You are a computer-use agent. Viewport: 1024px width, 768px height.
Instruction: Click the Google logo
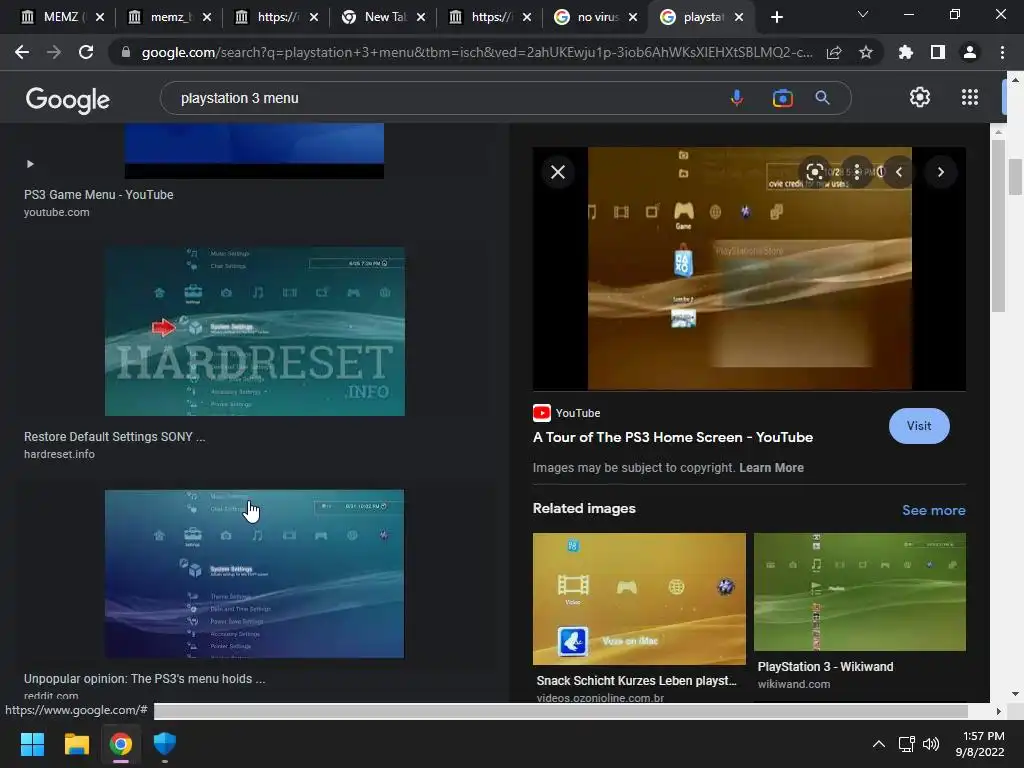[67, 99]
